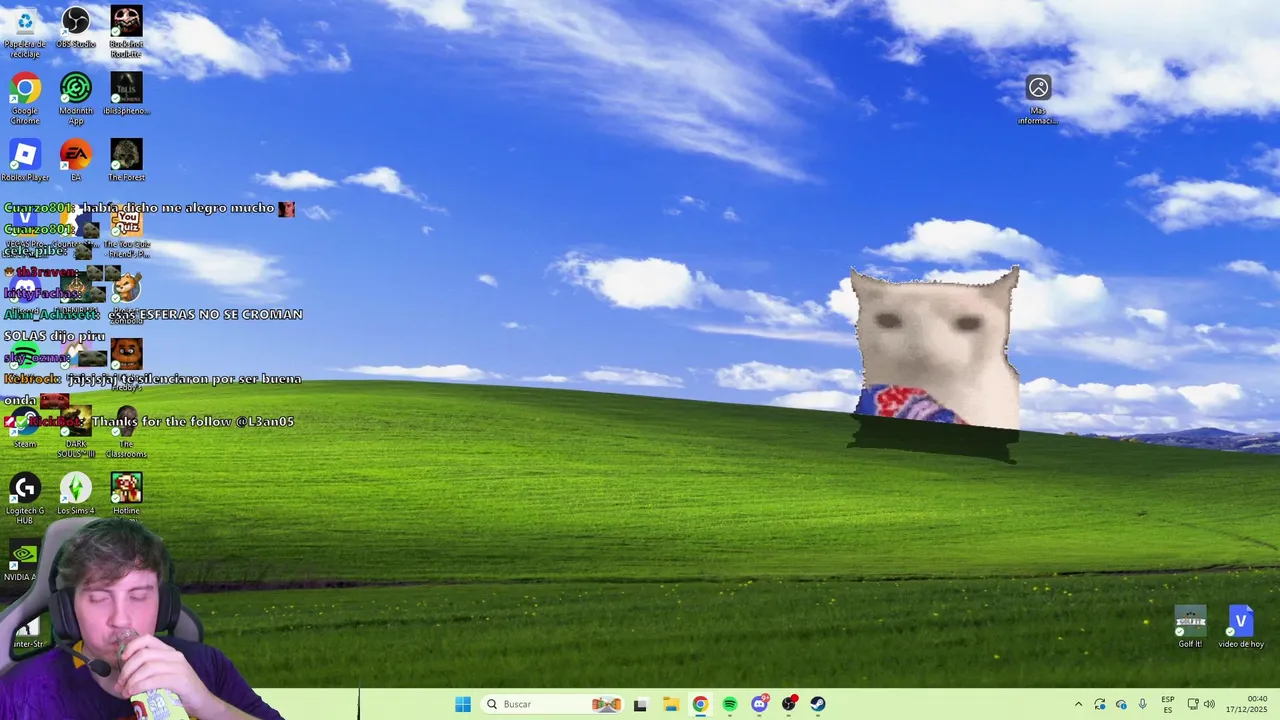
Task: Open the Golf It! desktop icon
Action: (1190, 628)
